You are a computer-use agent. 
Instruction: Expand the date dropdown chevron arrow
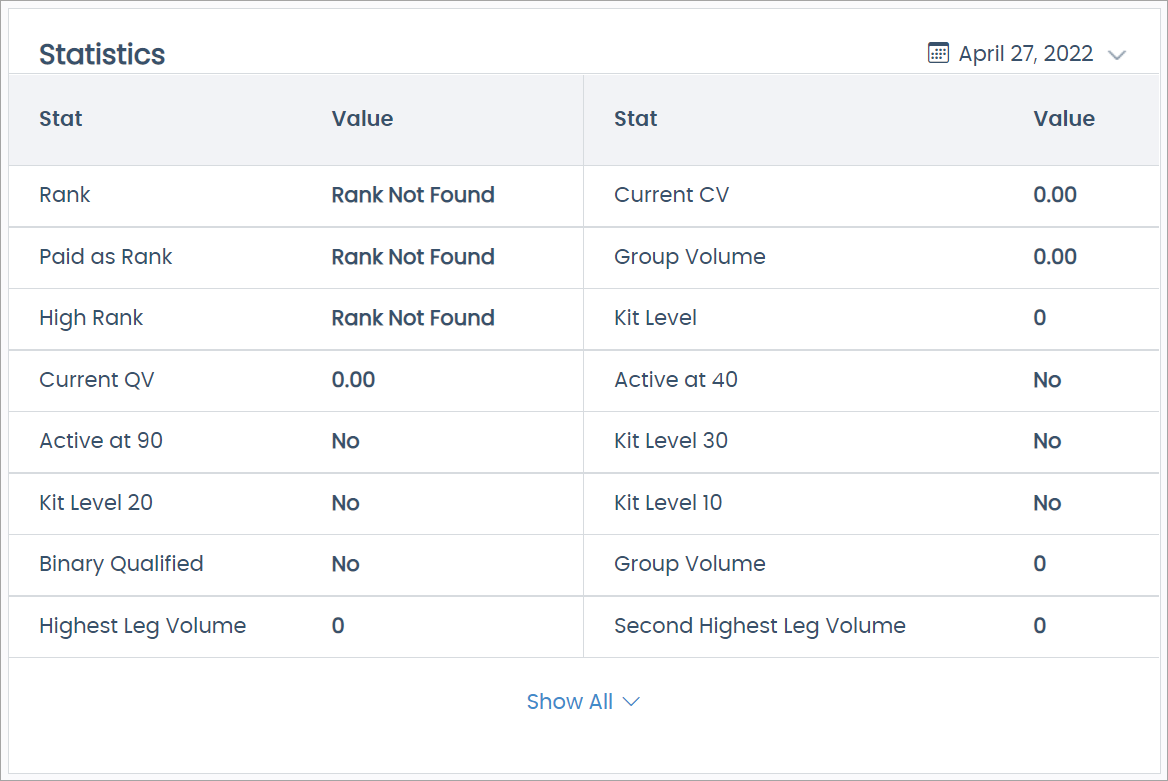coord(1117,55)
